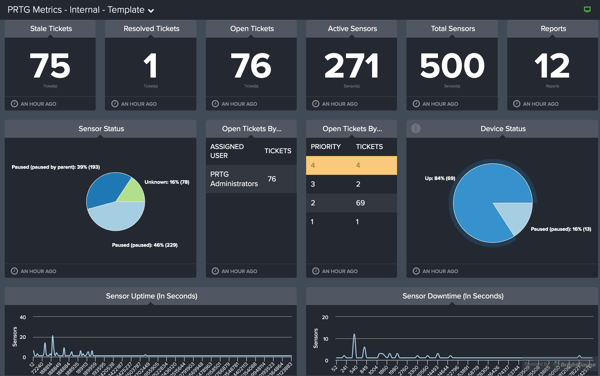
Task: Select the stale tickets count 75
Action: 50,65
